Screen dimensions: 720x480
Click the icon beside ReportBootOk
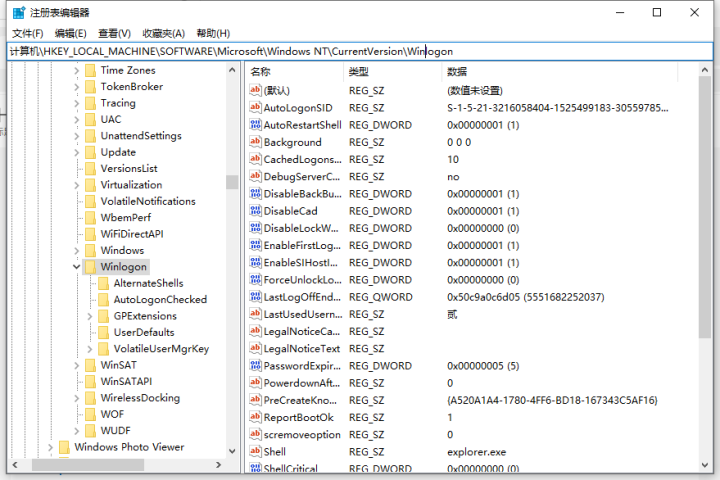pos(255,417)
